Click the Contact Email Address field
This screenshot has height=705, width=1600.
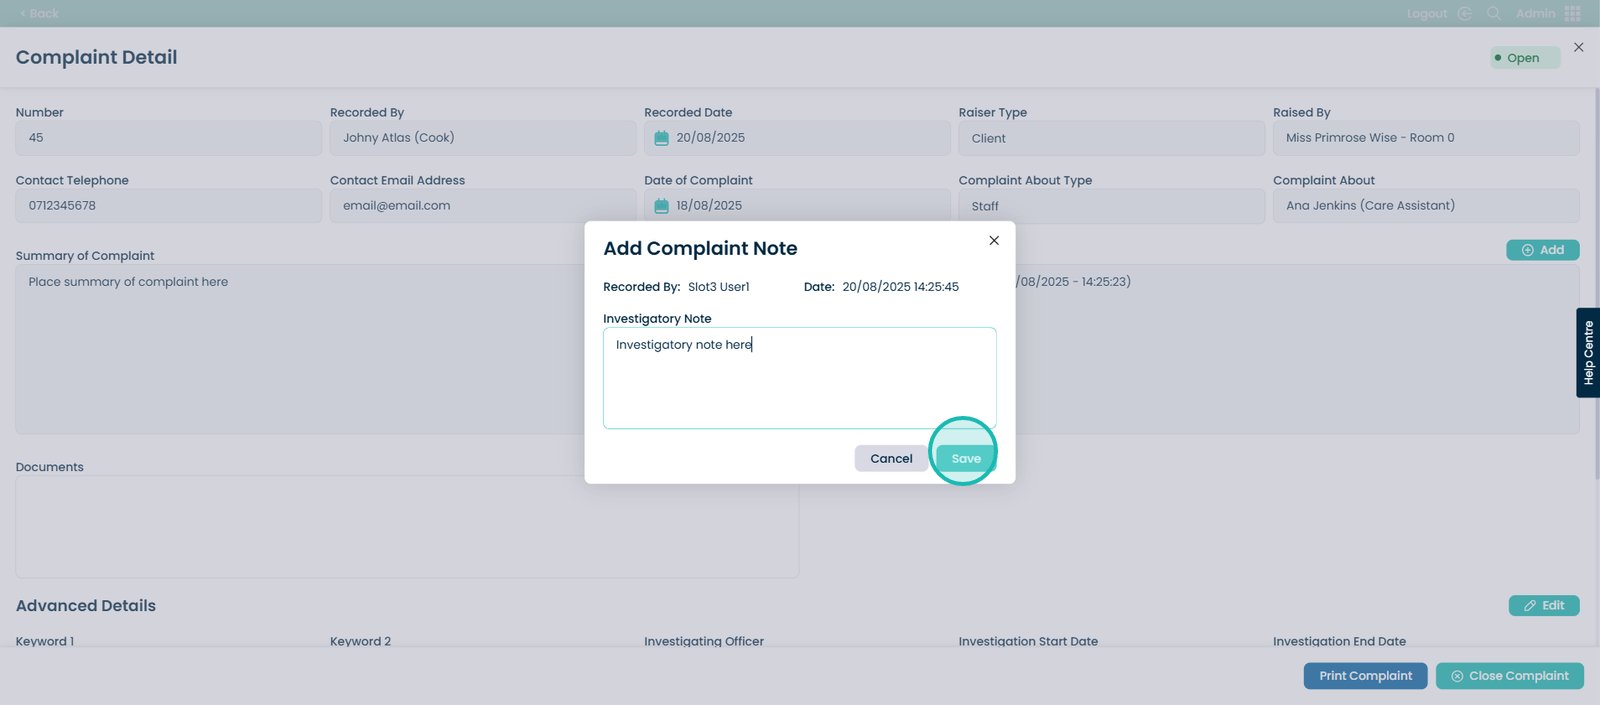click(482, 206)
